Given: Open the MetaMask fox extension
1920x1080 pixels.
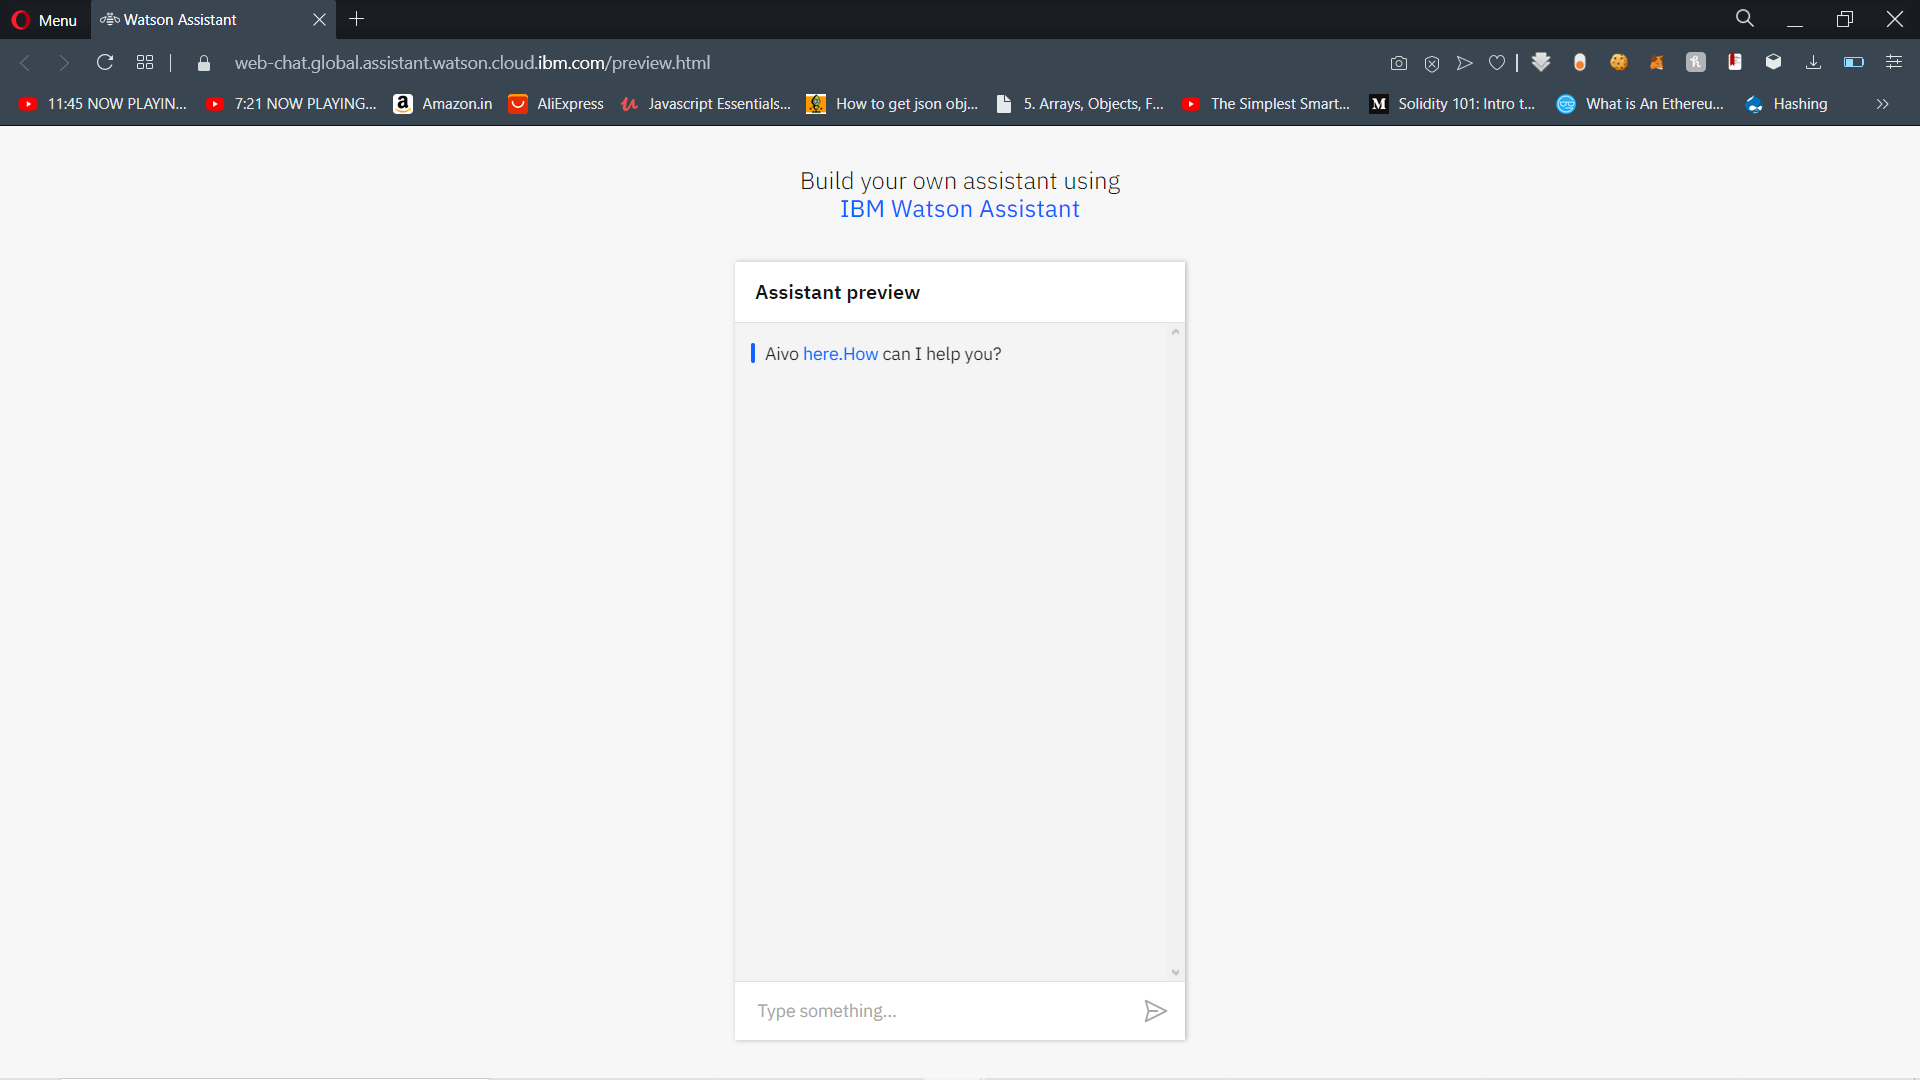Looking at the screenshot, I should click(1657, 63).
